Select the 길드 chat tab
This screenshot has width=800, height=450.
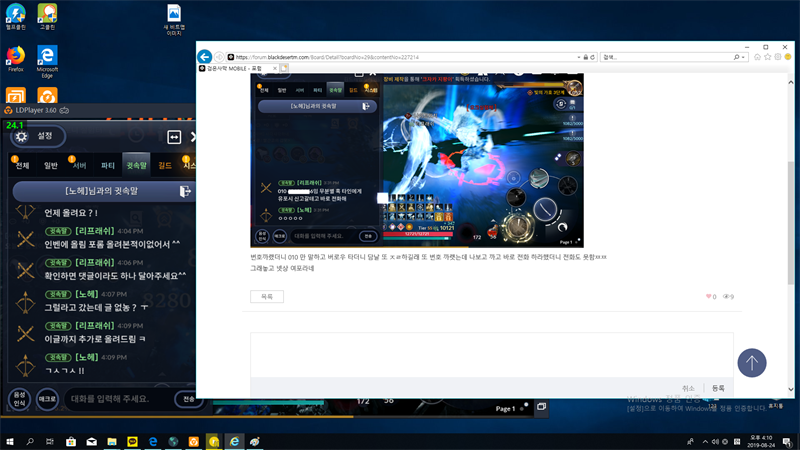tap(165, 165)
